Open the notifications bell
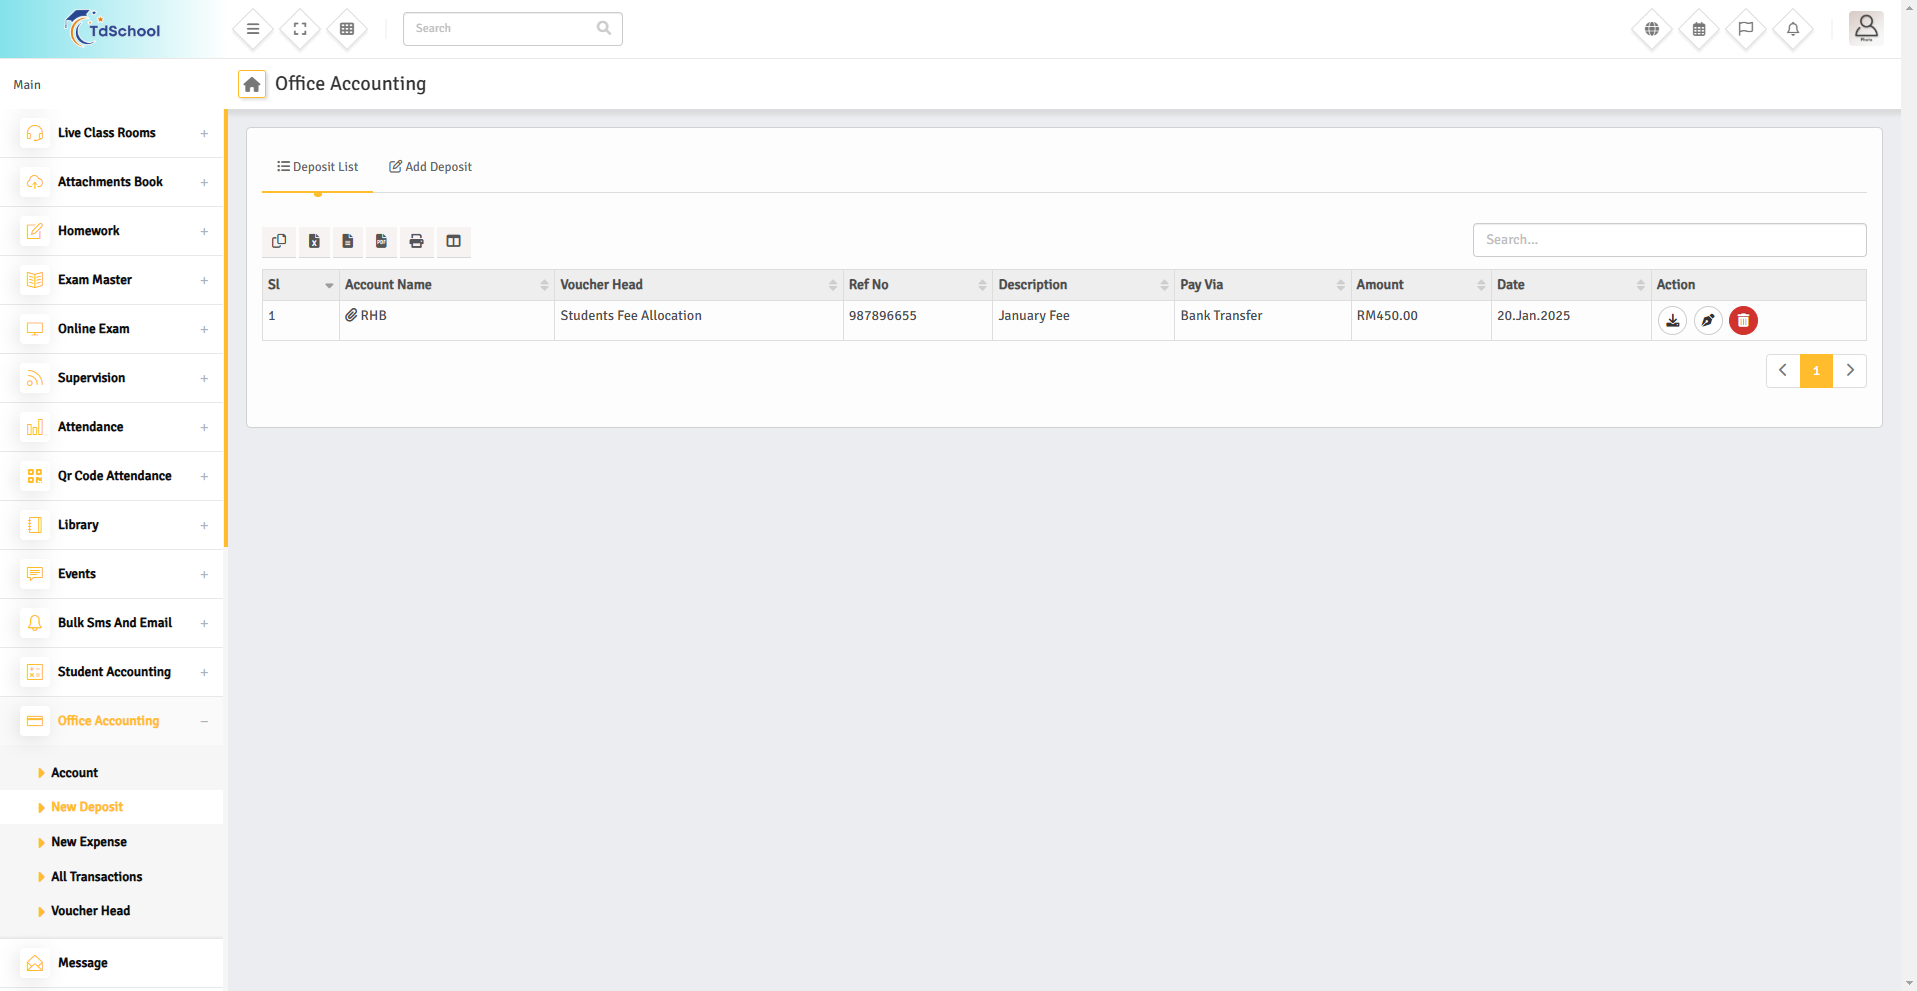This screenshot has height=991, width=1917. 1792,29
